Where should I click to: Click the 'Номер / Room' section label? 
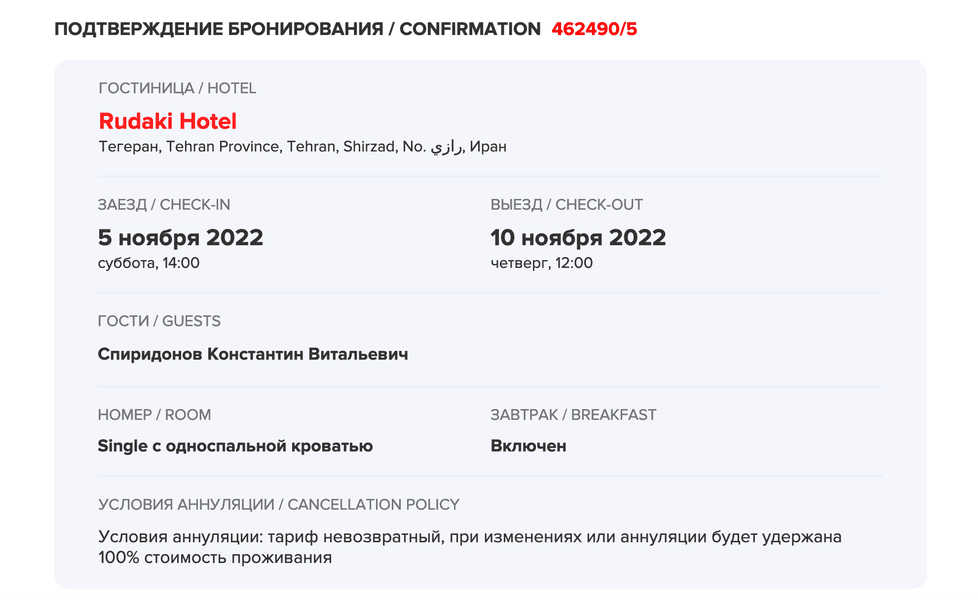point(154,414)
